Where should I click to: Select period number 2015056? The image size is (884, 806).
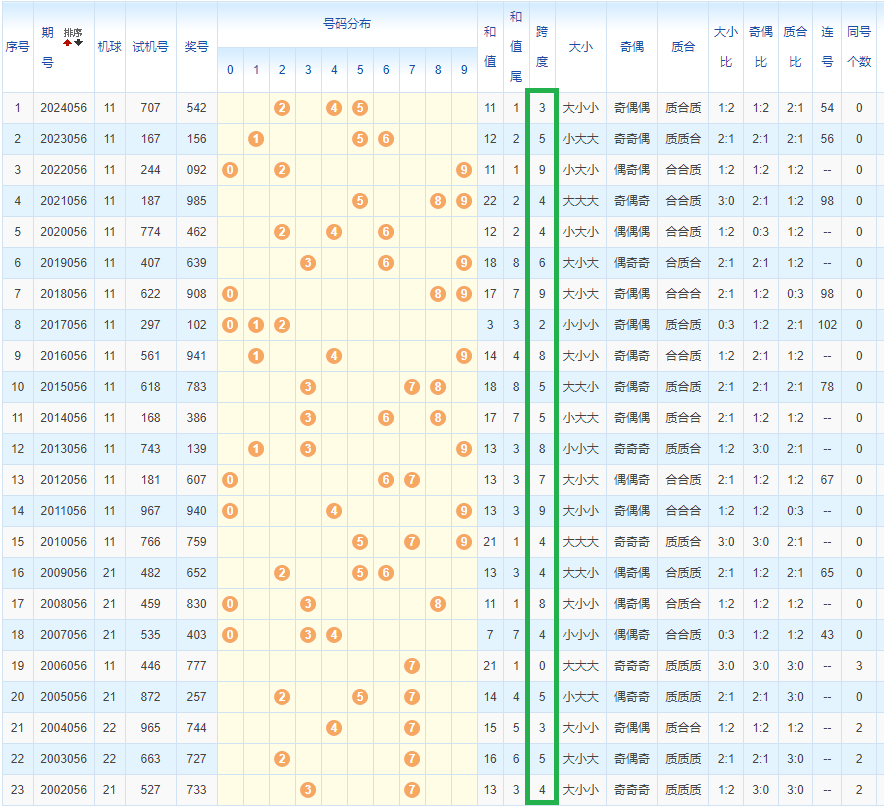[x=63, y=387]
